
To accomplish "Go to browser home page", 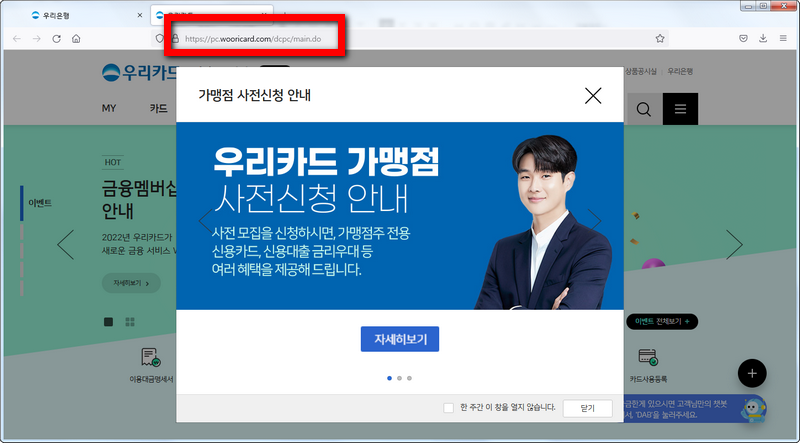I will click(76, 39).
